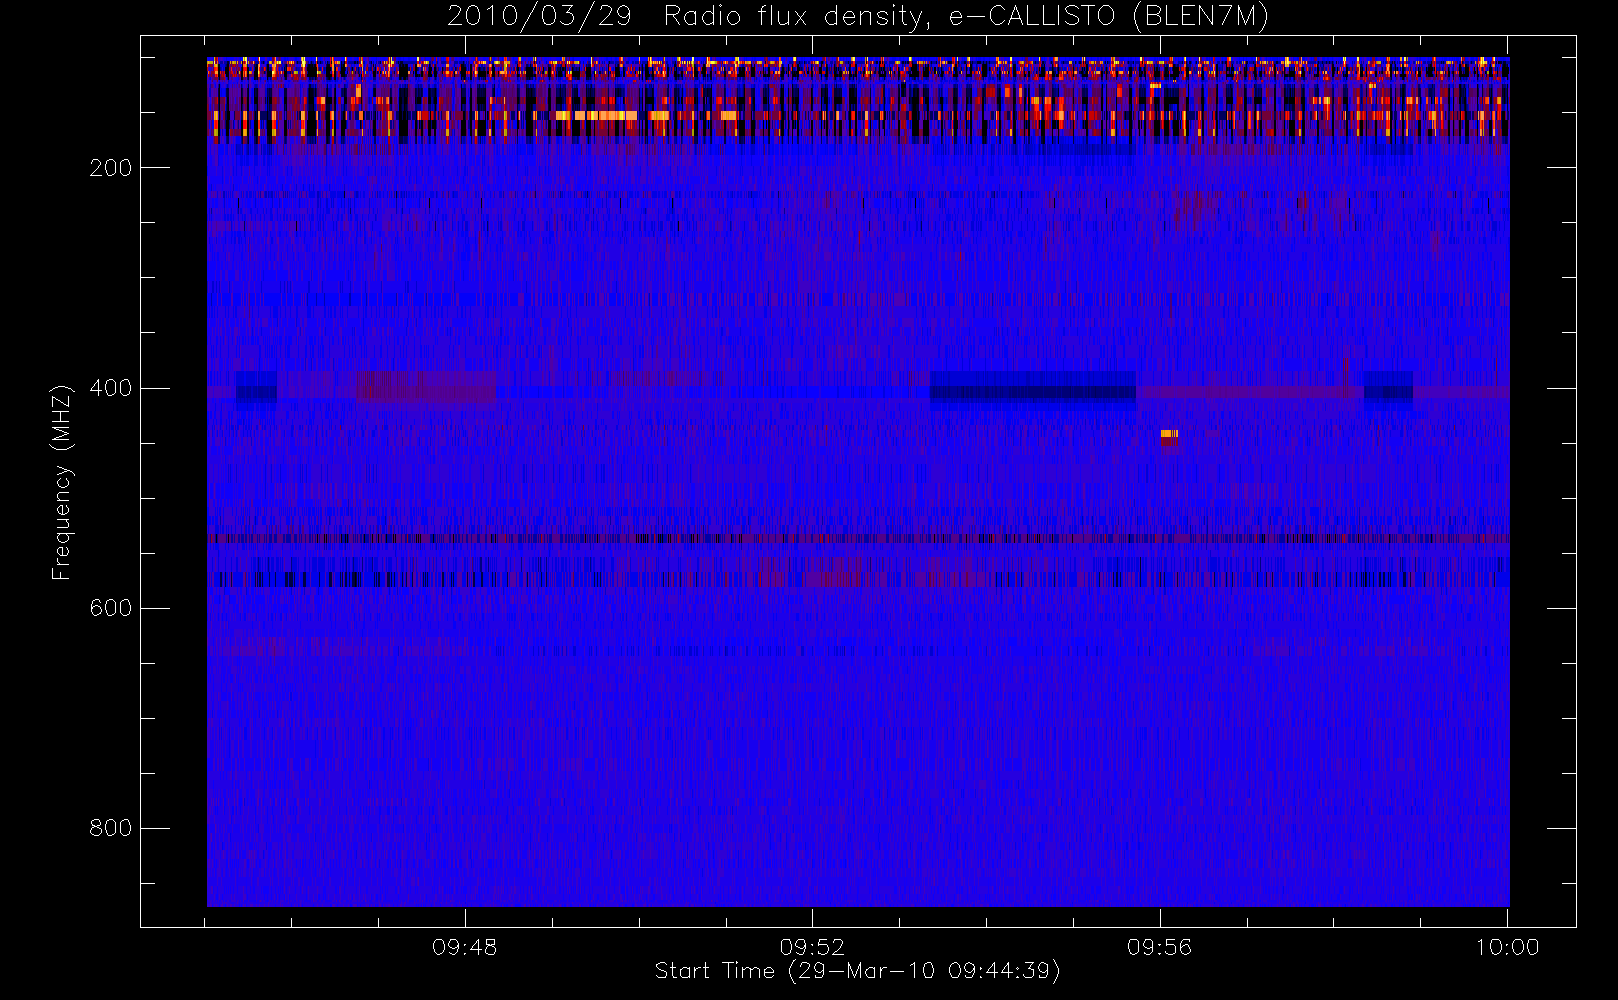1618x1000 pixels.
Task: Click the 'Frequency (MHZ)' axis label
Action: [62, 482]
